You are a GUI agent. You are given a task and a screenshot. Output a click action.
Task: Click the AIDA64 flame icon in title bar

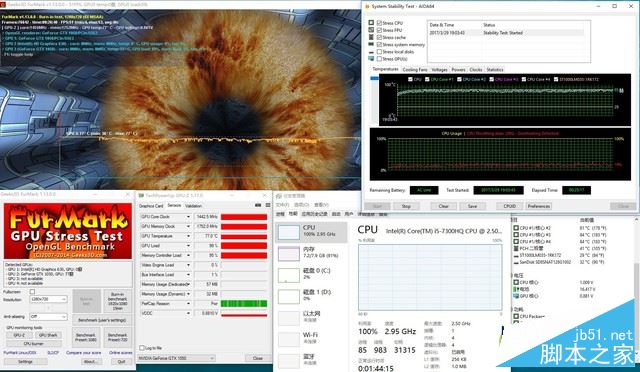[367, 7]
